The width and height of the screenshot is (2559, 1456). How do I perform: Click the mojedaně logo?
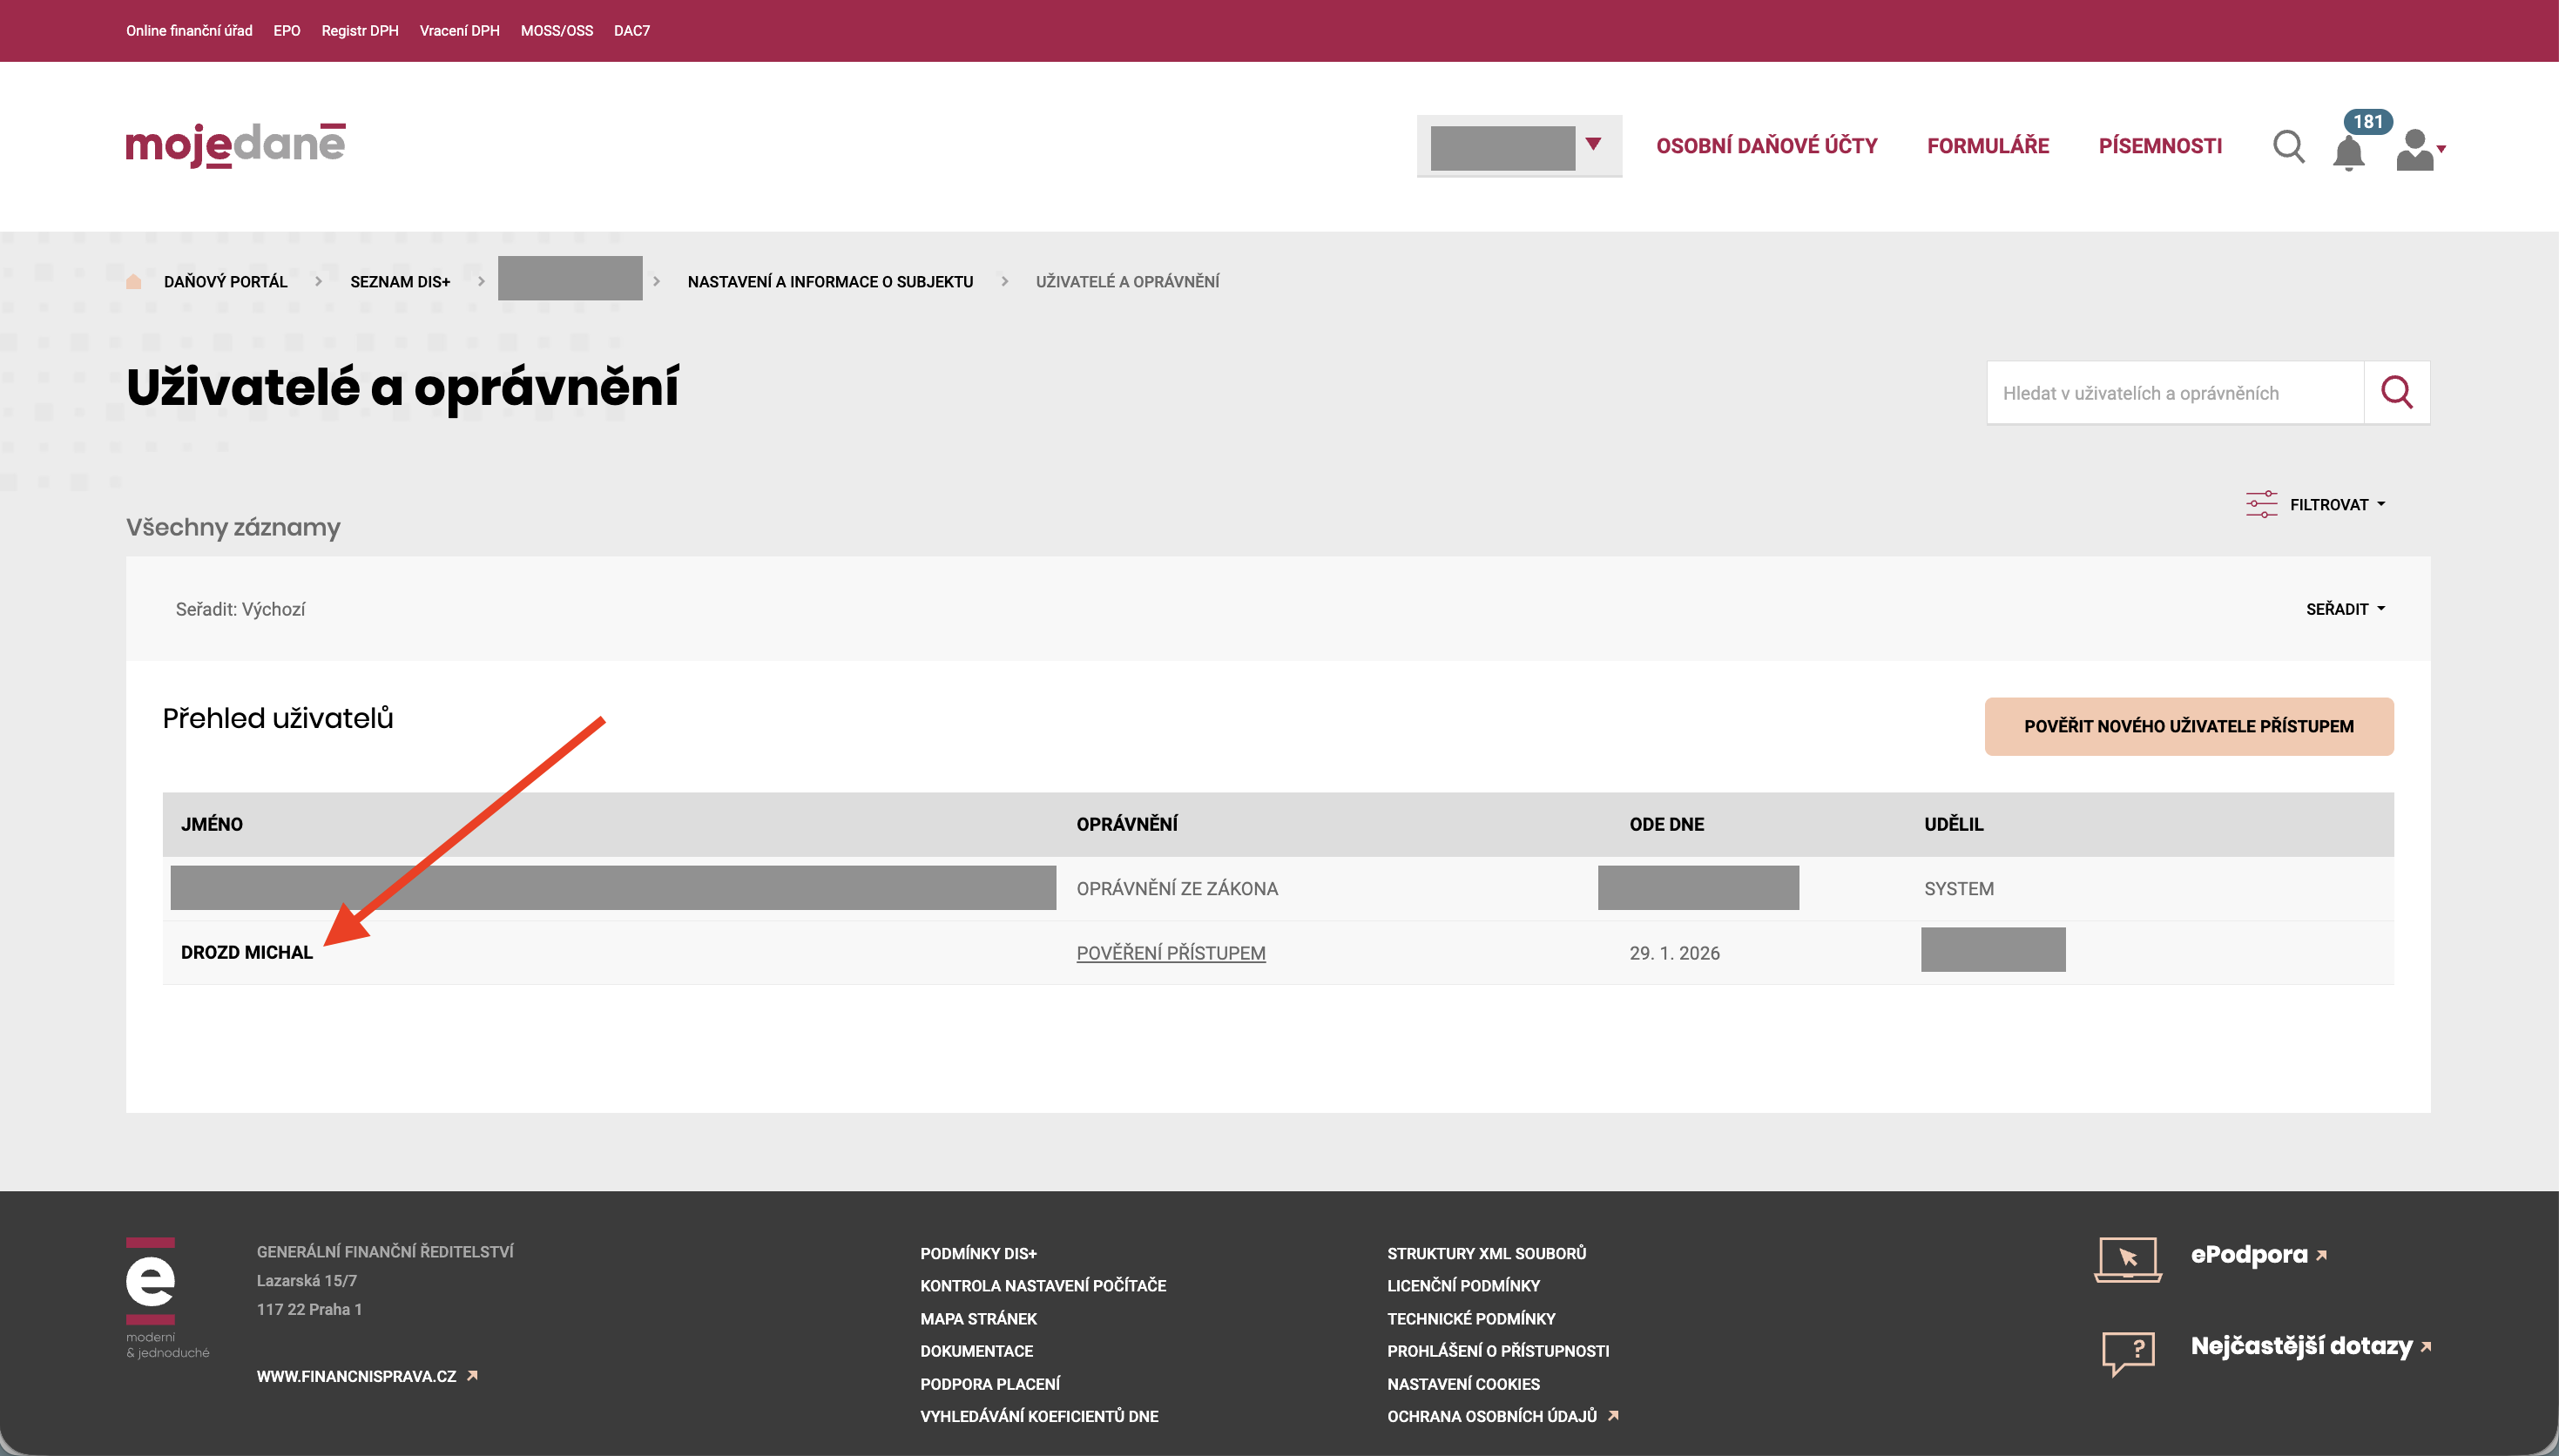click(x=236, y=145)
